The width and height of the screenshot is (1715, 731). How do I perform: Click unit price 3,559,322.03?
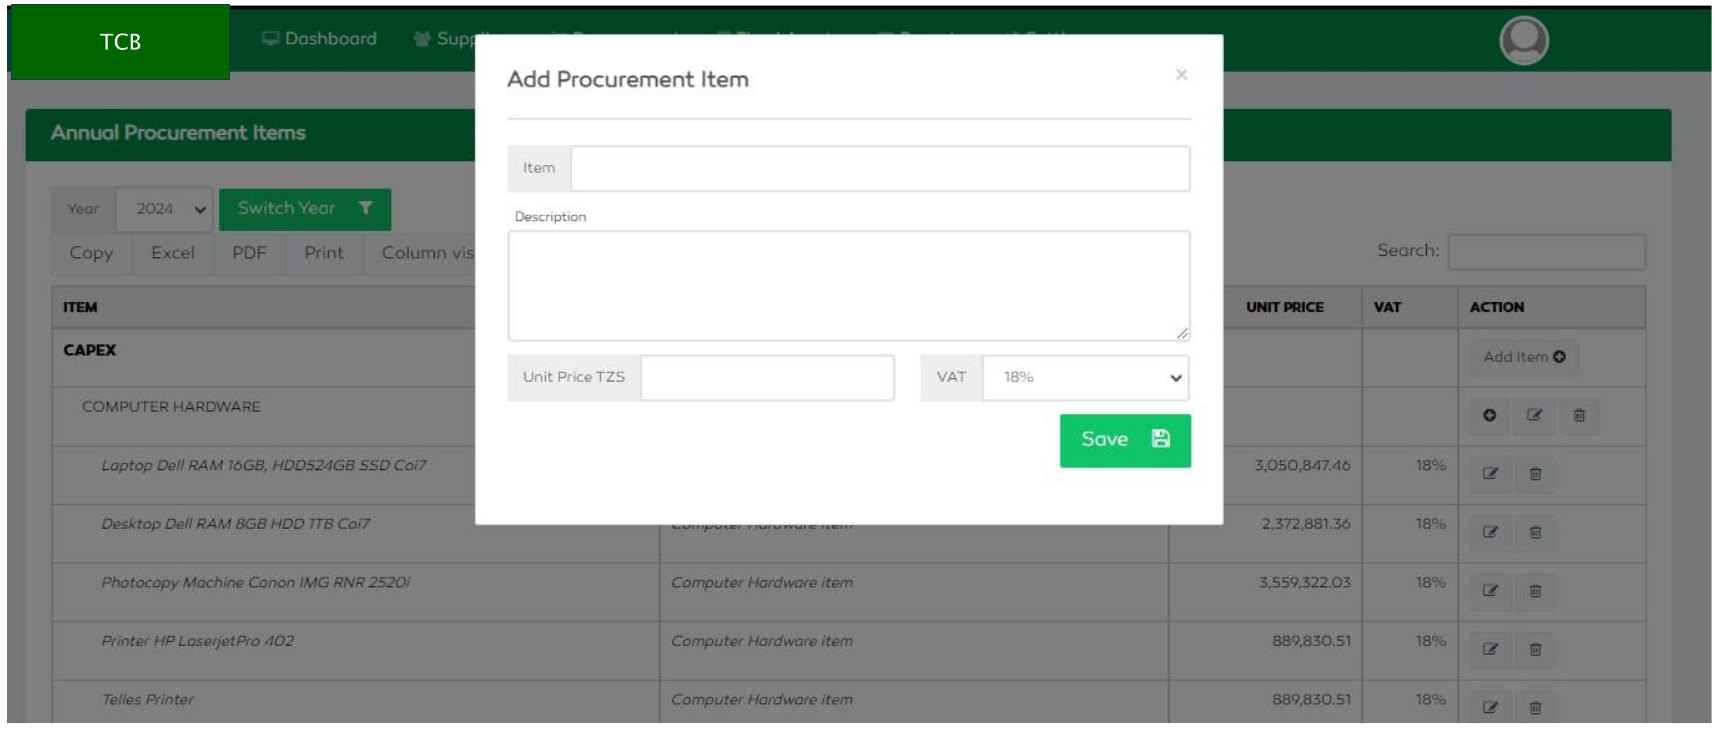pyautogui.click(x=1305, y=582)
